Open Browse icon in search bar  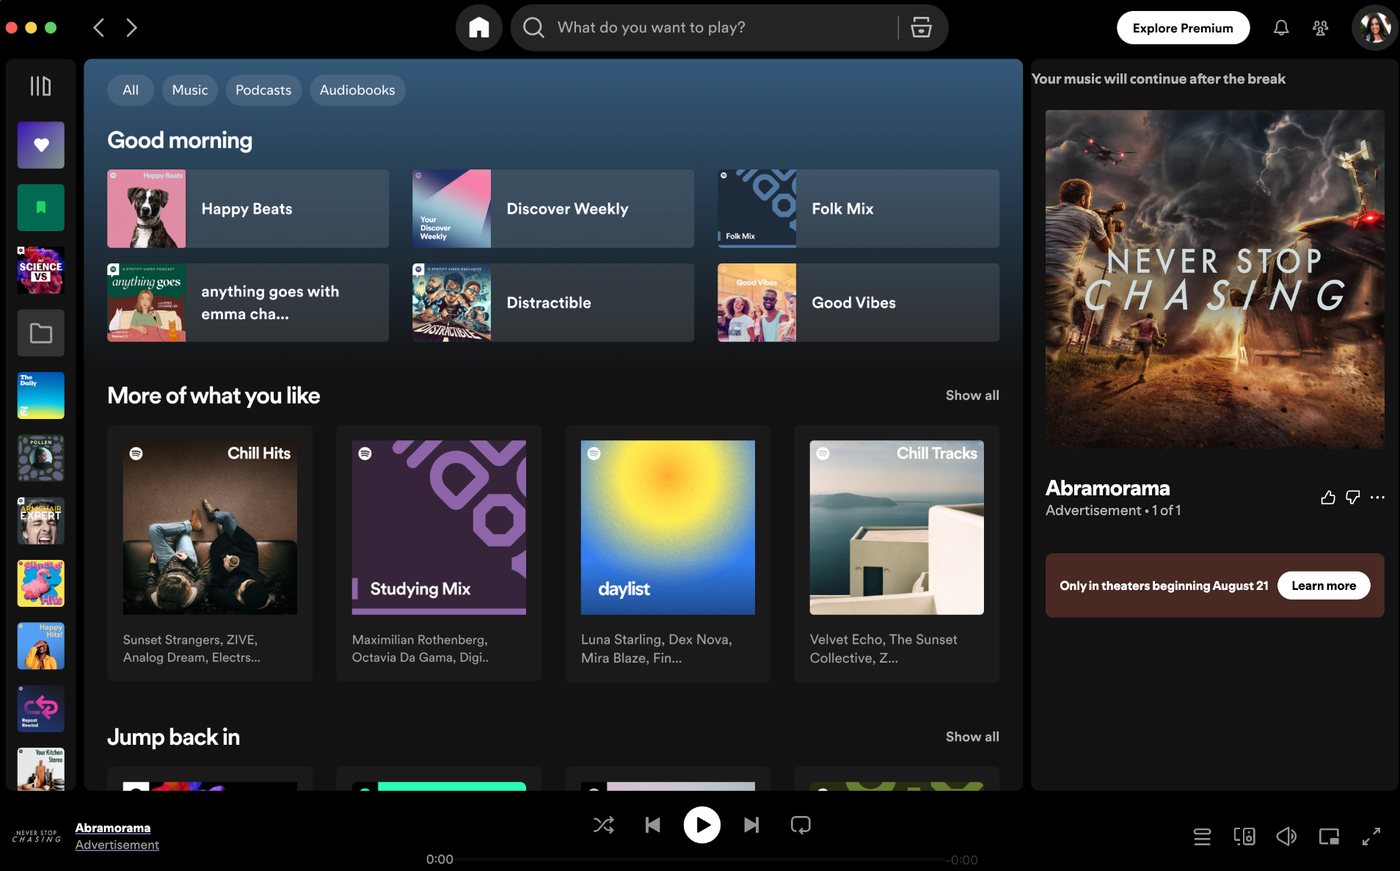(x=921, y=28)
